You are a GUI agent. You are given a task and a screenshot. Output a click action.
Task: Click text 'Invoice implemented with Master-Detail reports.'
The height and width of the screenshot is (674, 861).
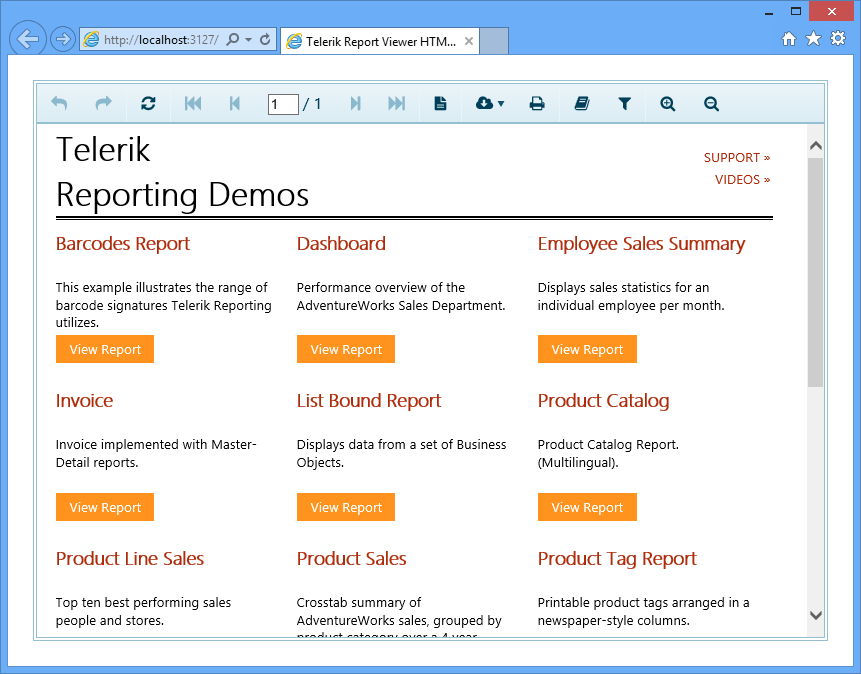pos(156,453)
